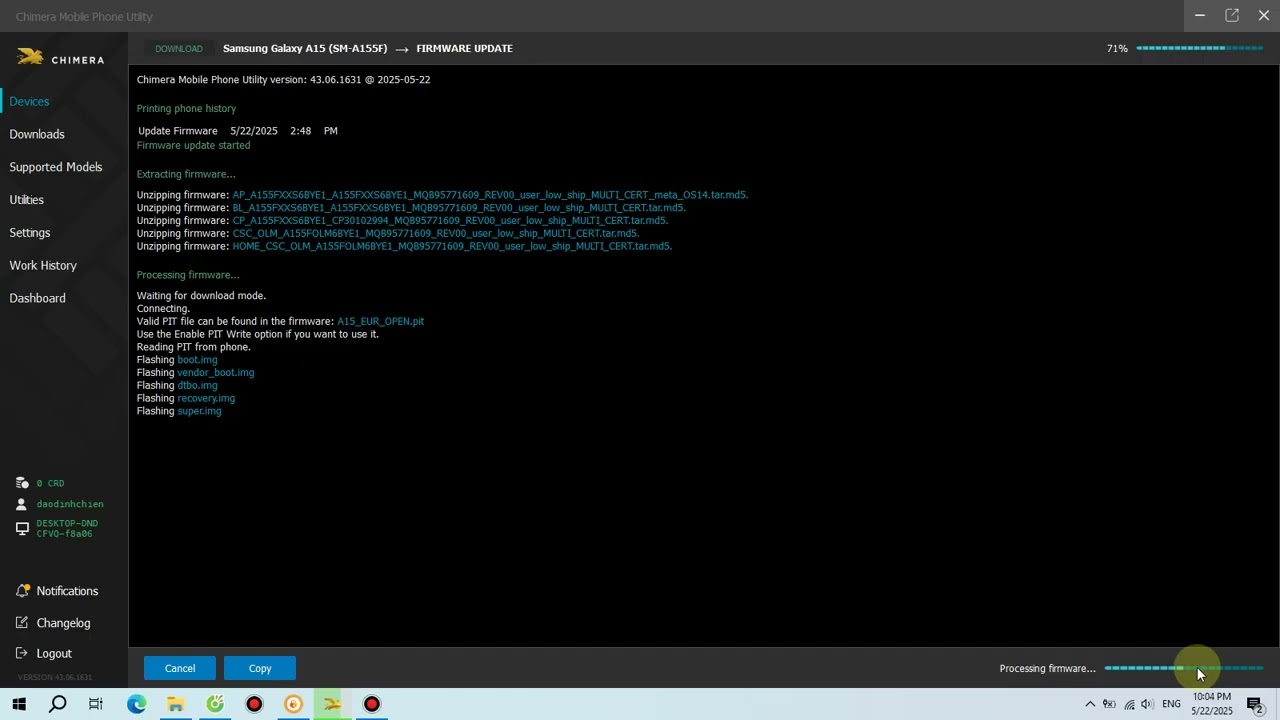Open the Action Center notifications icon
The width and height of the screenshot is (1280, 720).
(x=1255, y=704)
